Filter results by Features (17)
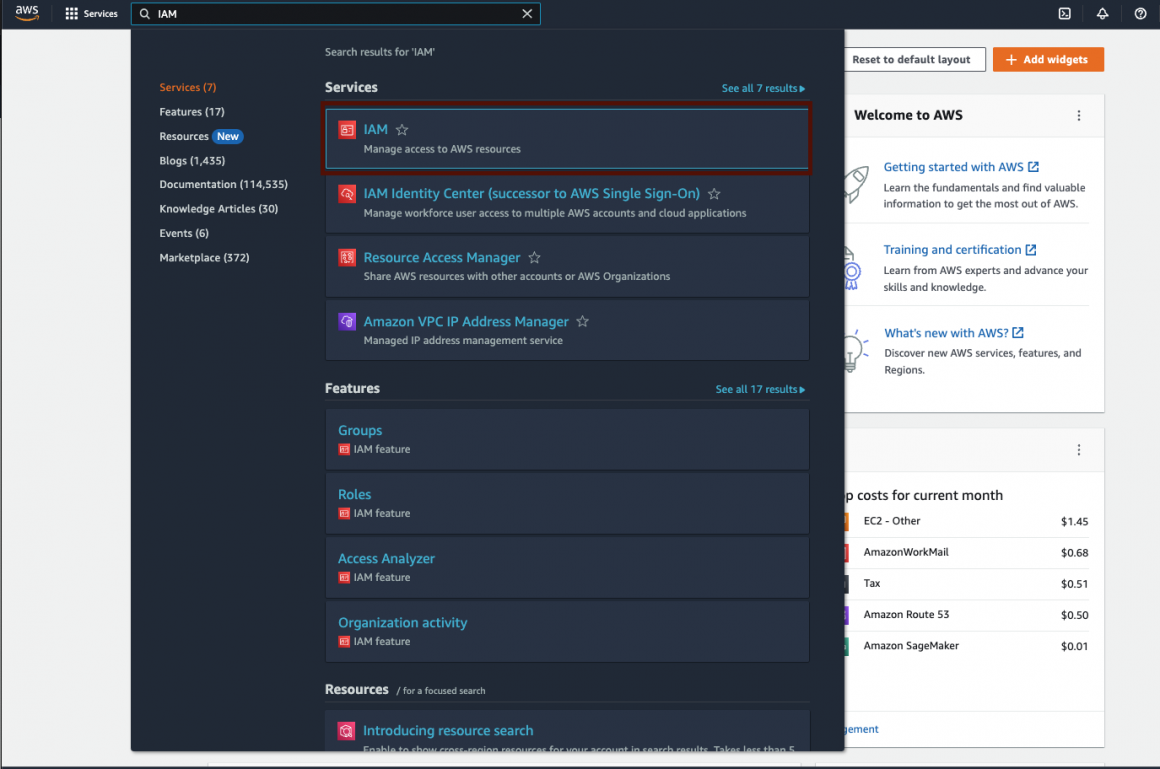 192,112
